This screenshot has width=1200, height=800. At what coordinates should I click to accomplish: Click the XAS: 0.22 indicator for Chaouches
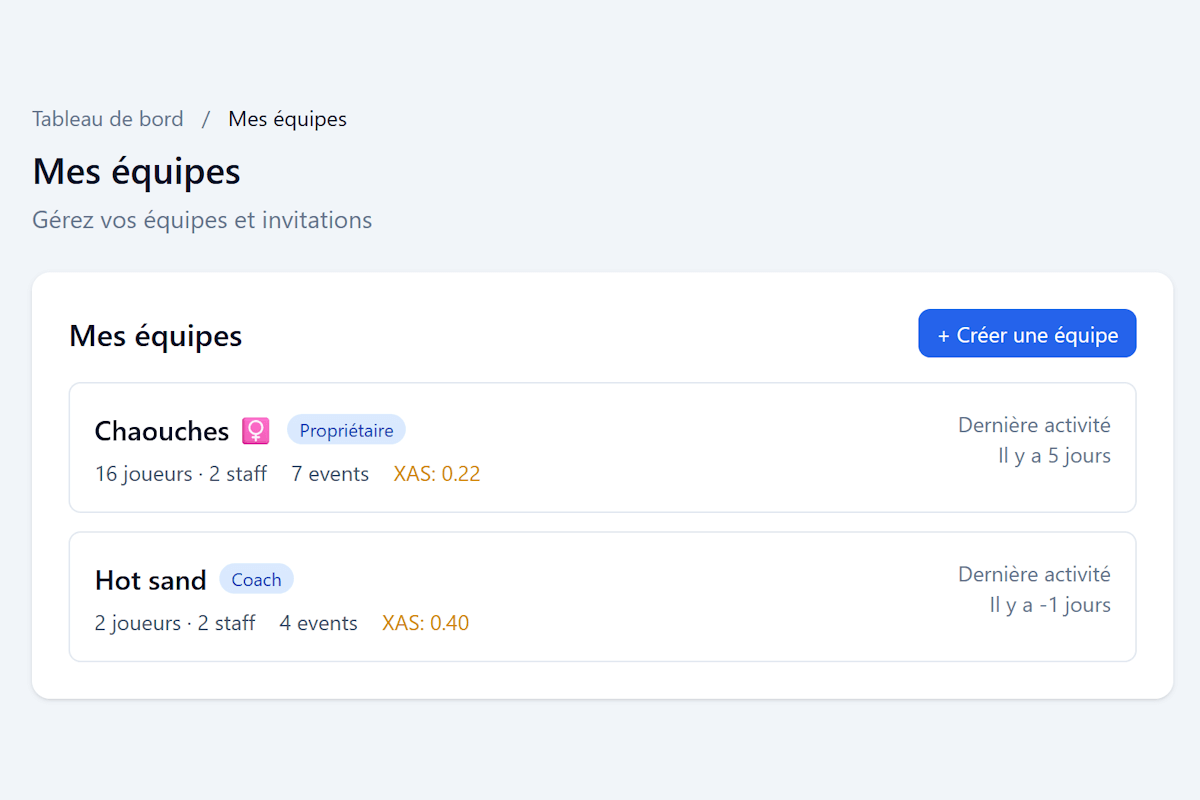pyautogui.click(x=436, y=473)
